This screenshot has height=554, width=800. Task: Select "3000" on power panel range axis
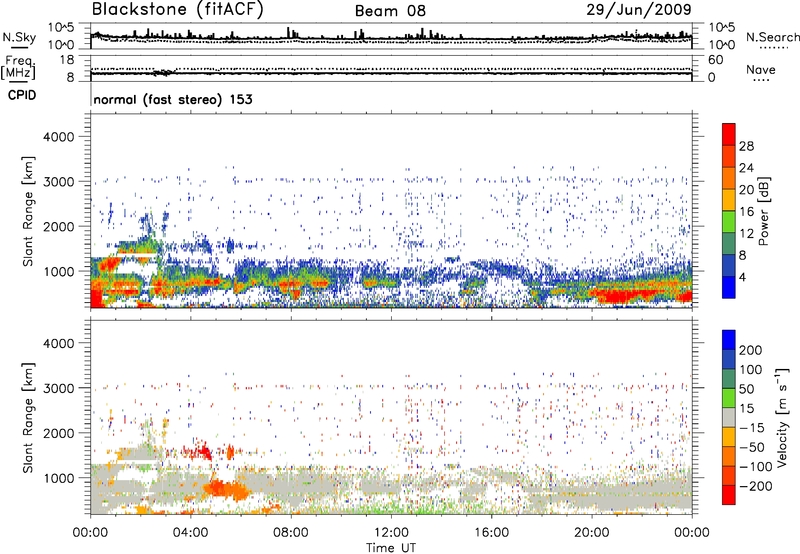pyautogui.click(x=58, y=182)
